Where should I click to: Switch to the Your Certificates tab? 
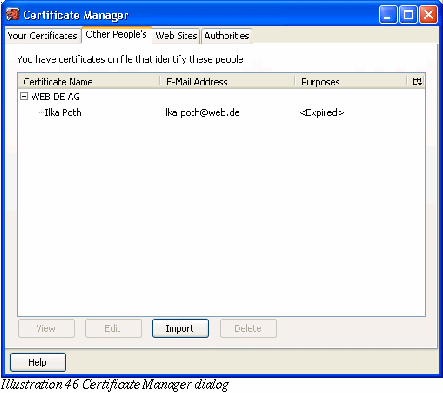tap(42, 36)
